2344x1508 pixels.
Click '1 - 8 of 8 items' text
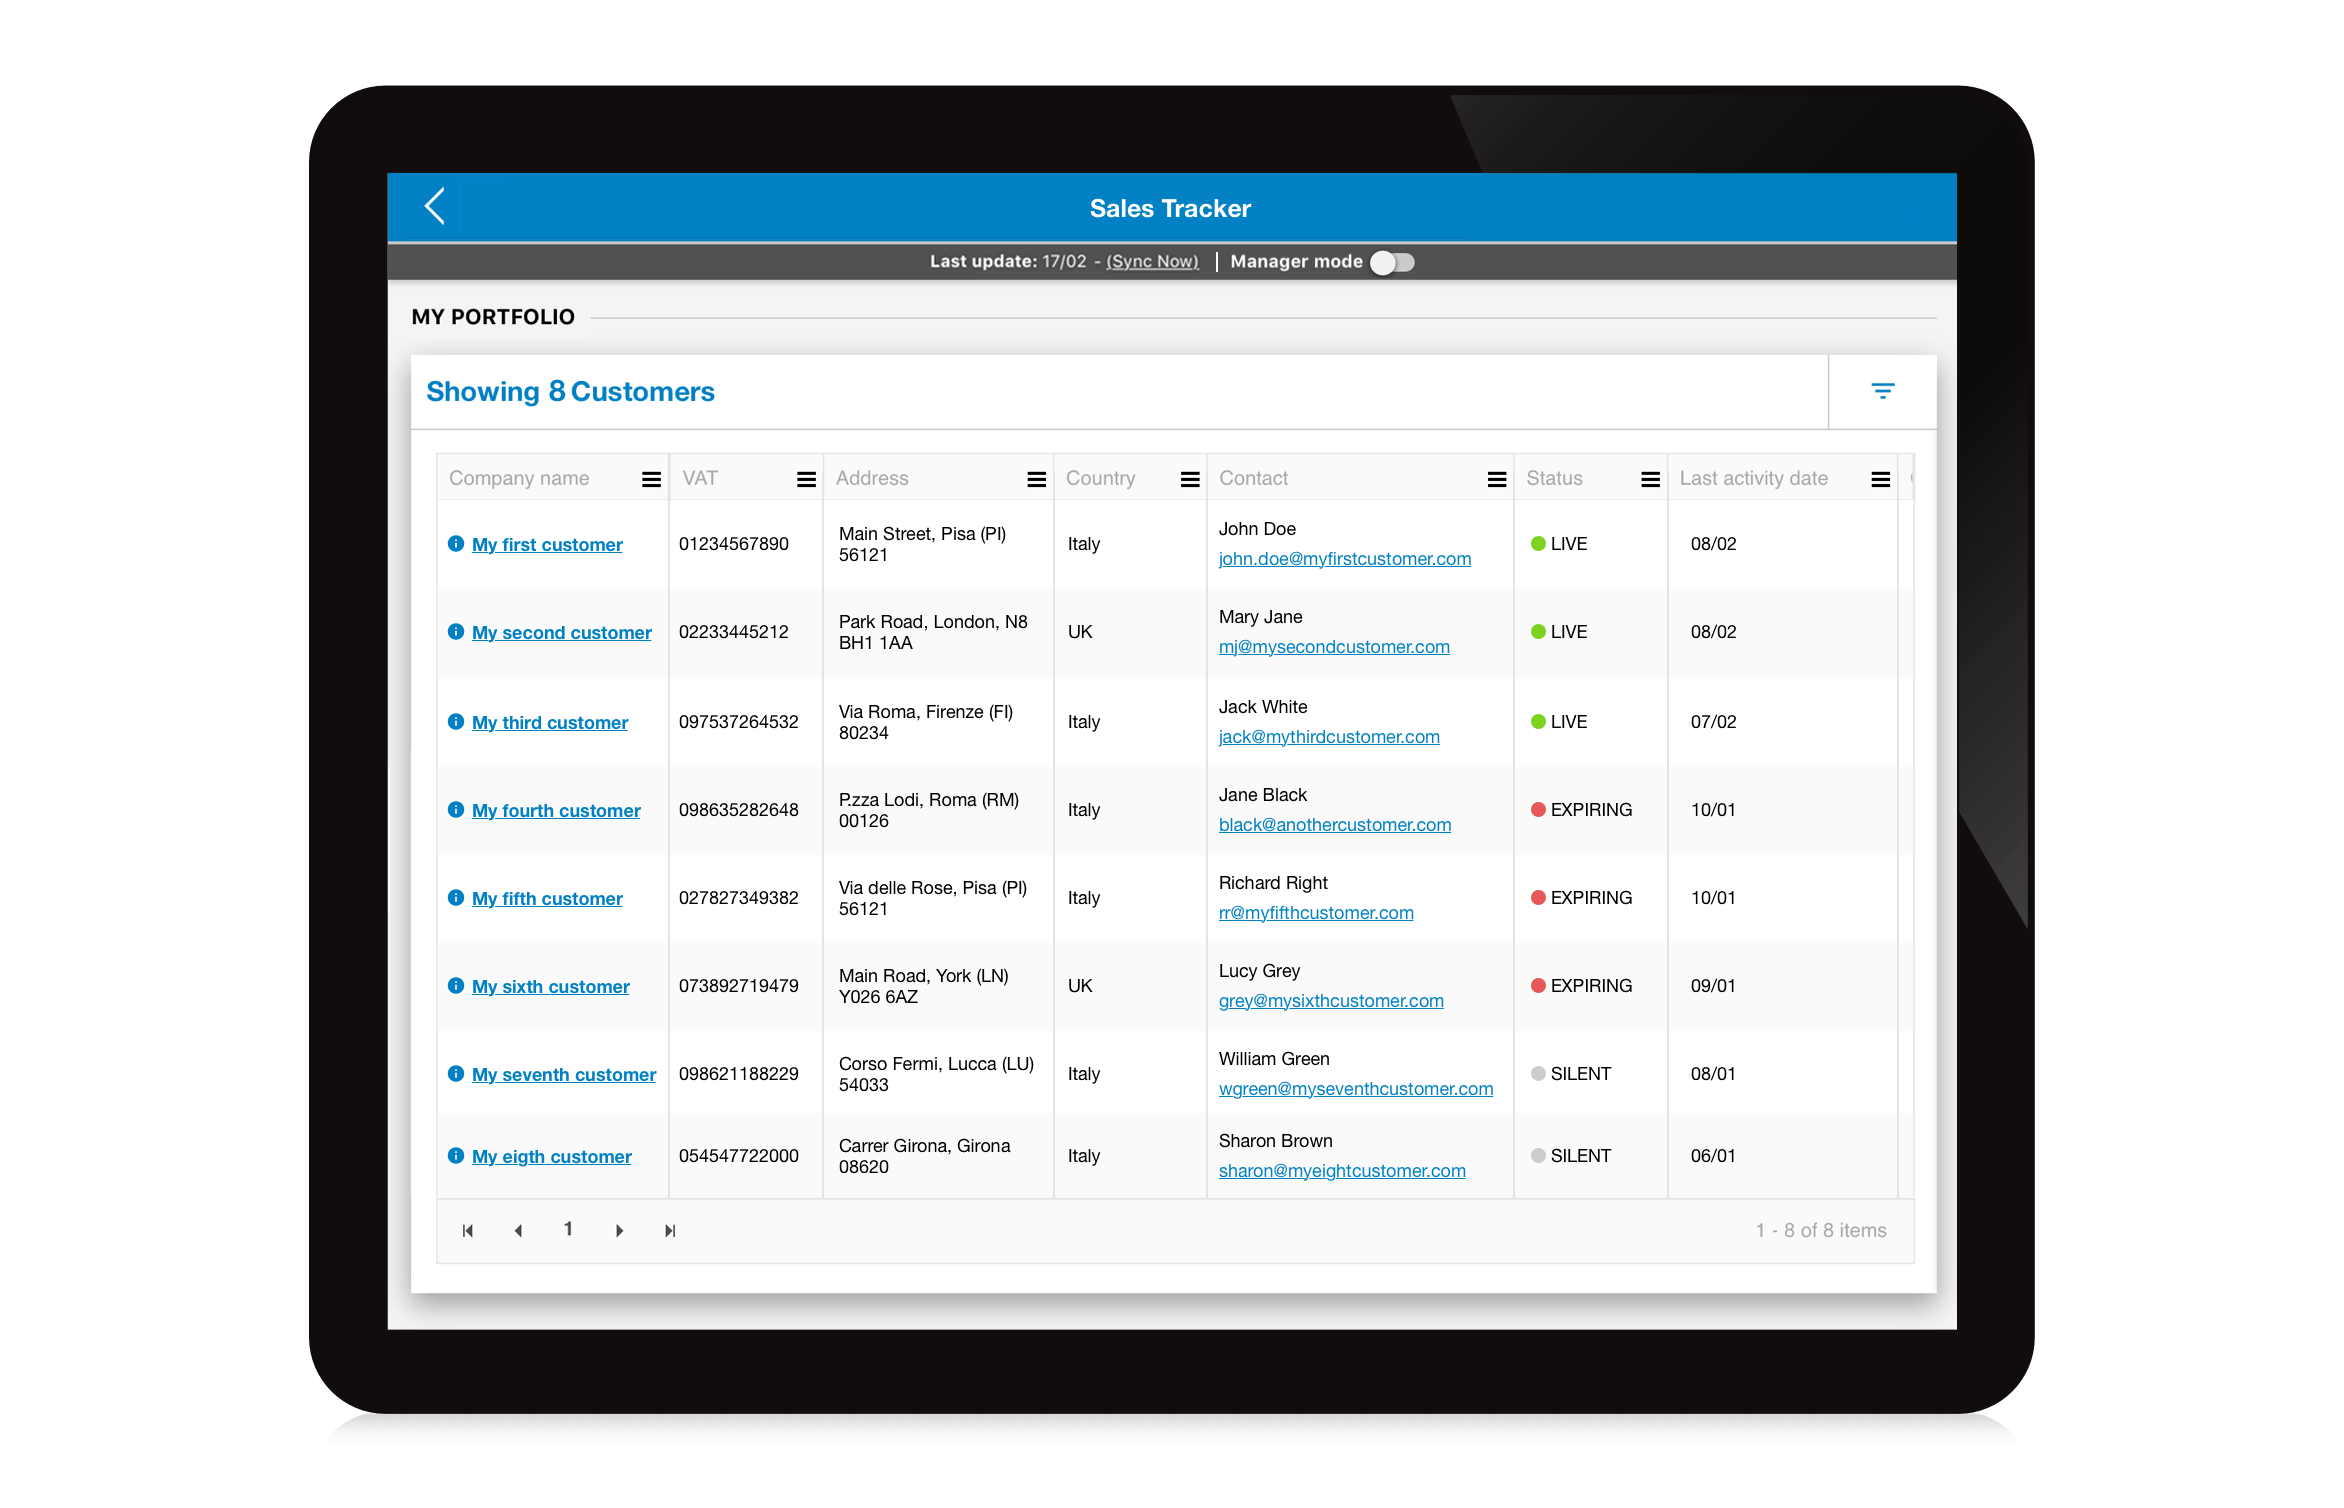[x=1821, y=1231]
